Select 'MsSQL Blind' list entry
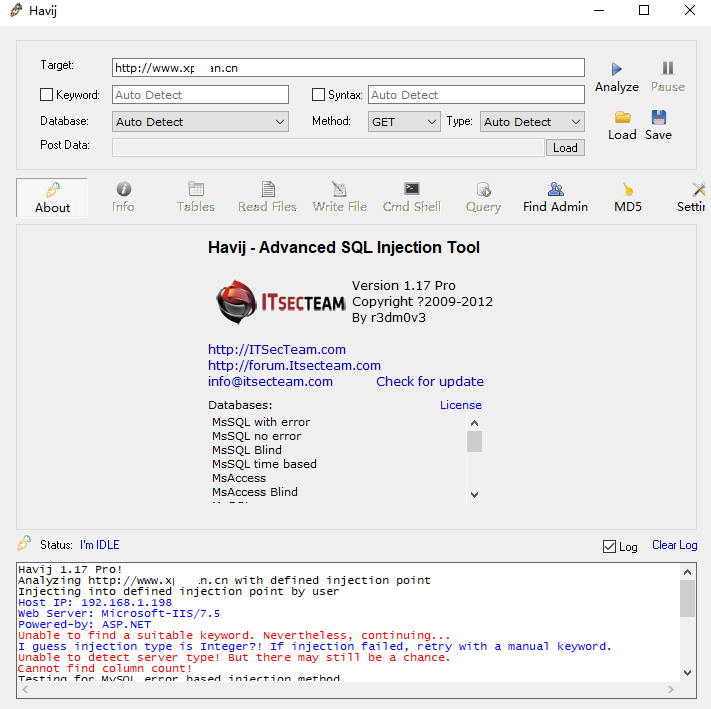This screenshot has width=711, height=709. [x=247, y=450]
